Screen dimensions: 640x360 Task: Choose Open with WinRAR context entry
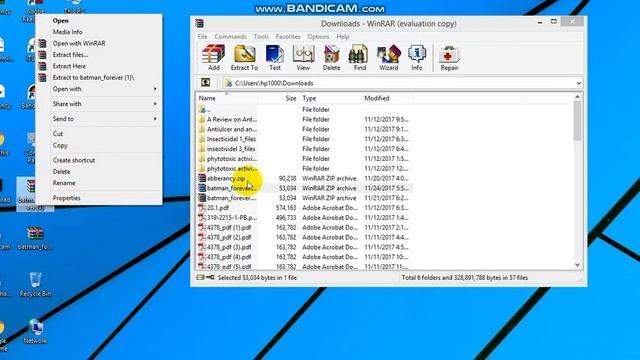coord(99,43)
